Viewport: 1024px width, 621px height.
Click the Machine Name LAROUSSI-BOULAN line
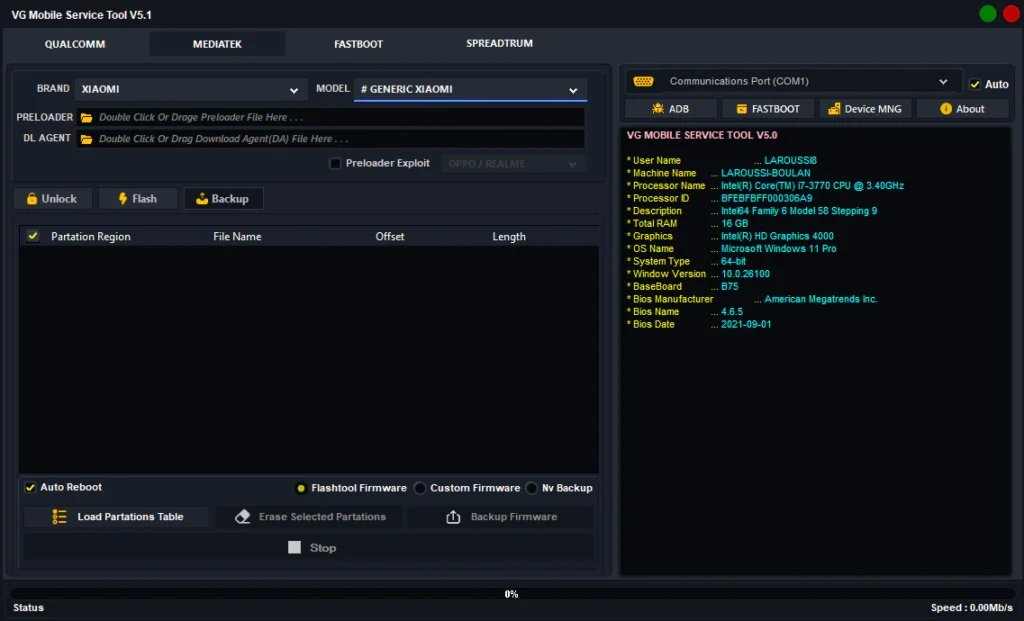(x=718, y=173)
